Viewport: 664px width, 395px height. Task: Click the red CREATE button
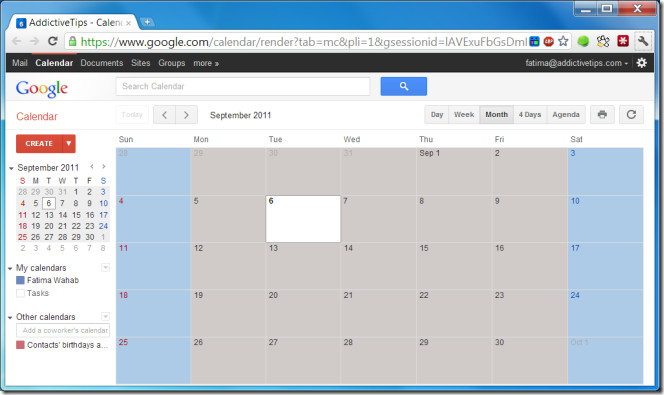tap(39, 144)
